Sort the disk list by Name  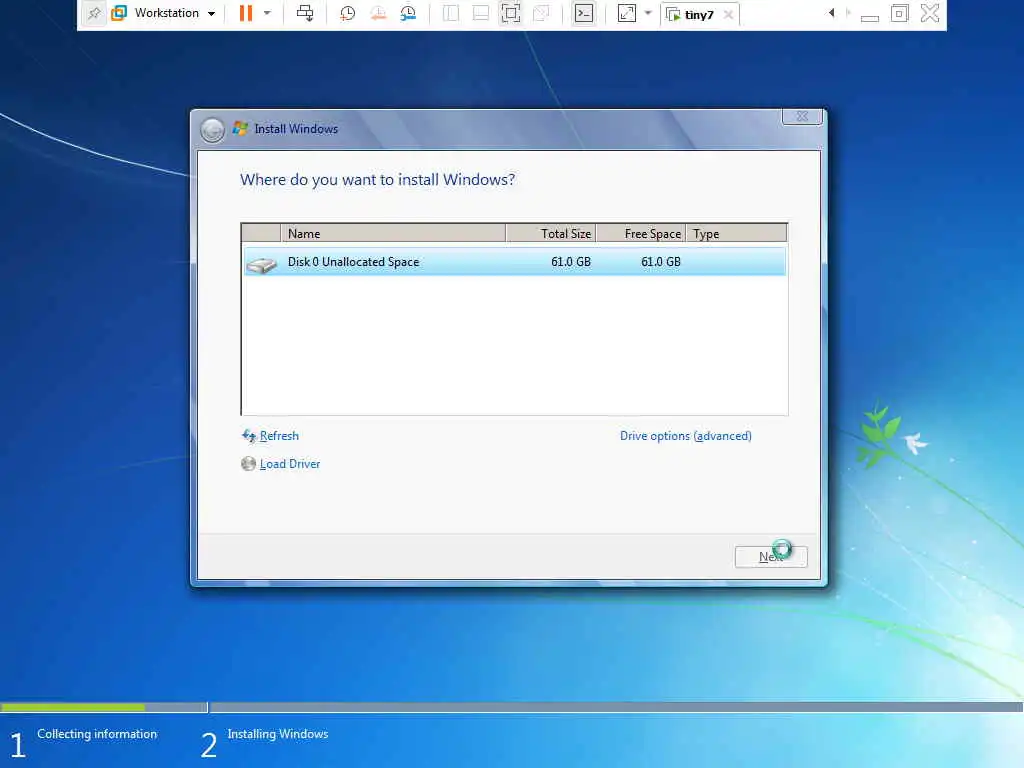[393, 233]
